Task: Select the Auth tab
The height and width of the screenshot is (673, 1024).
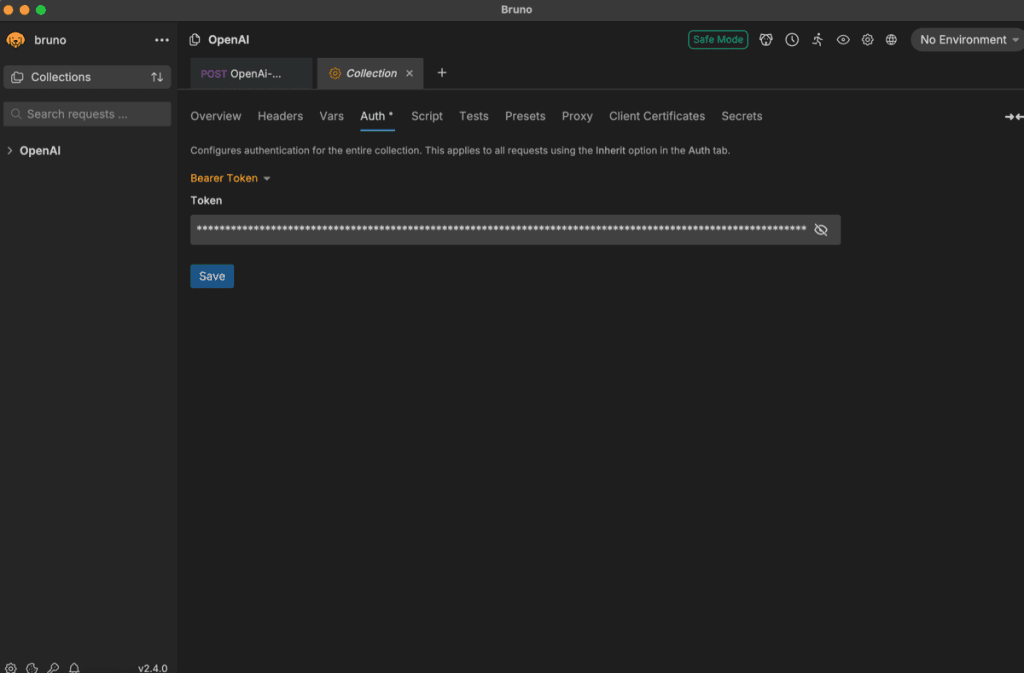Action: point(377,116)
